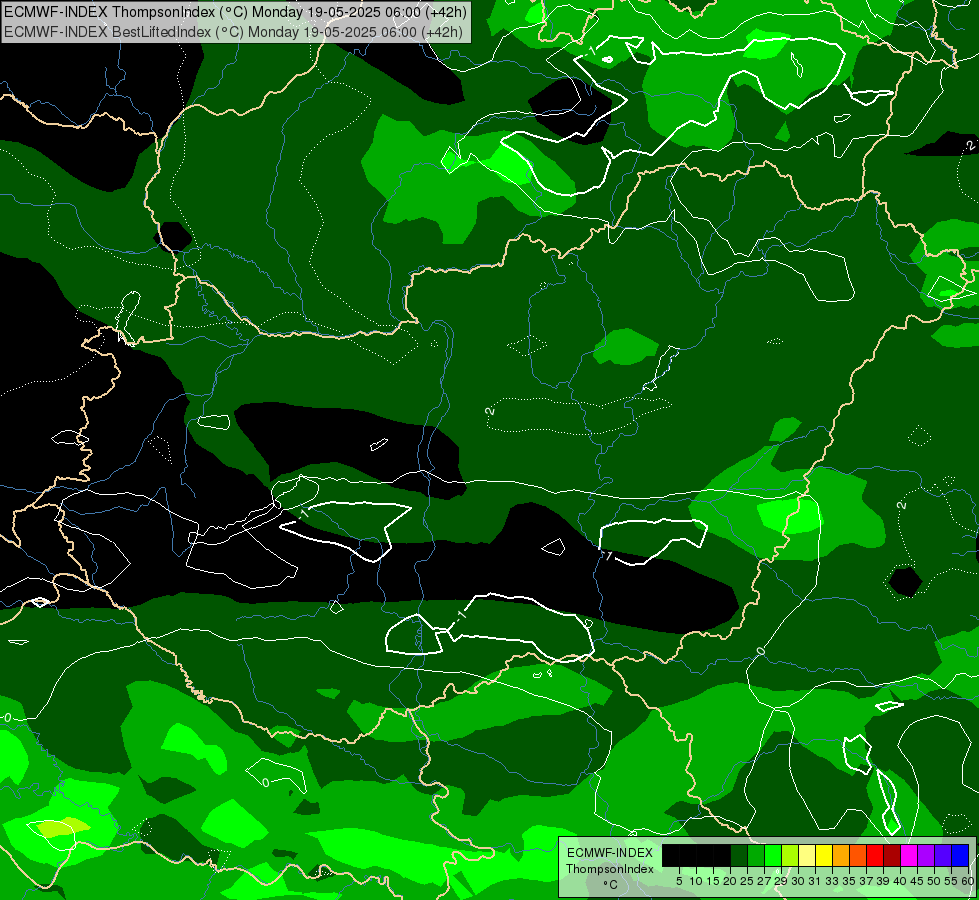Select the legend tick value 33

tap(832, 881)
